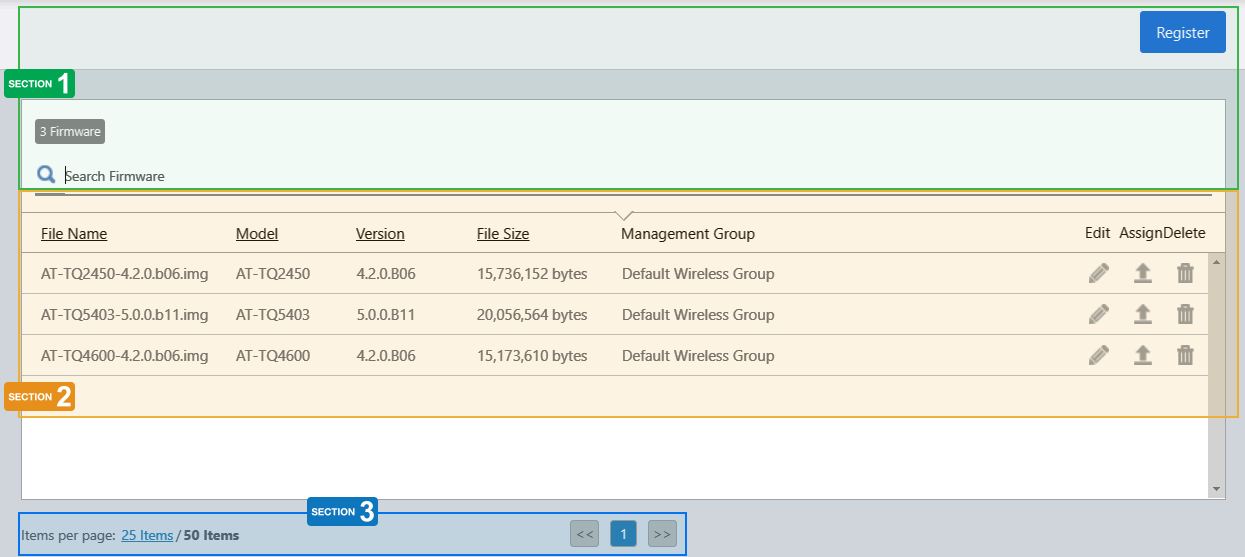Click the search magnifier icon
The height and width of the screenshot is (557, 1245).
(46, 175)
